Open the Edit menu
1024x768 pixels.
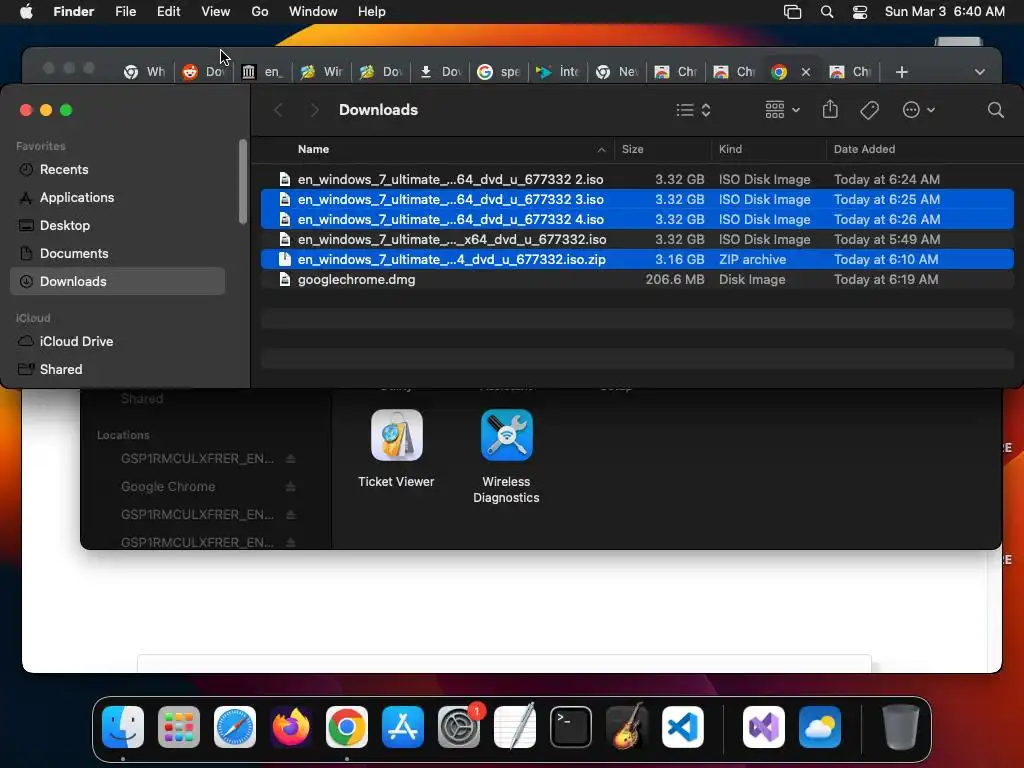168,12
